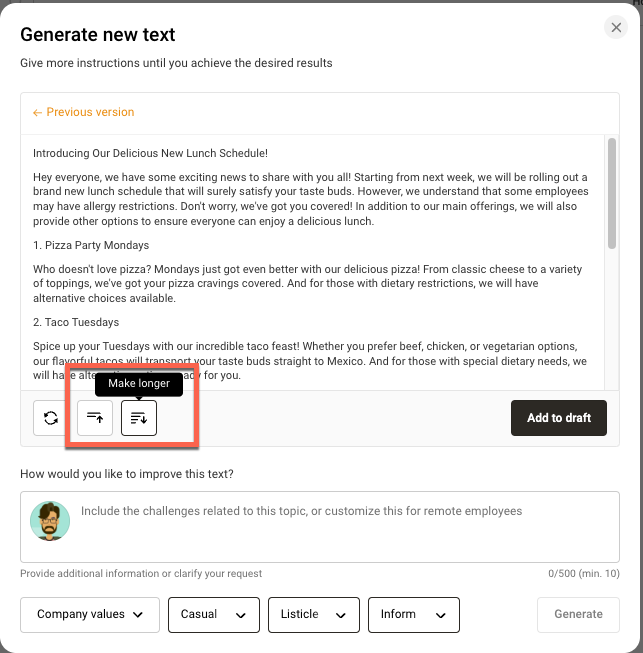
Task: Click the '1. Pizza Party Mondays' heading
Action: (91, 245)
